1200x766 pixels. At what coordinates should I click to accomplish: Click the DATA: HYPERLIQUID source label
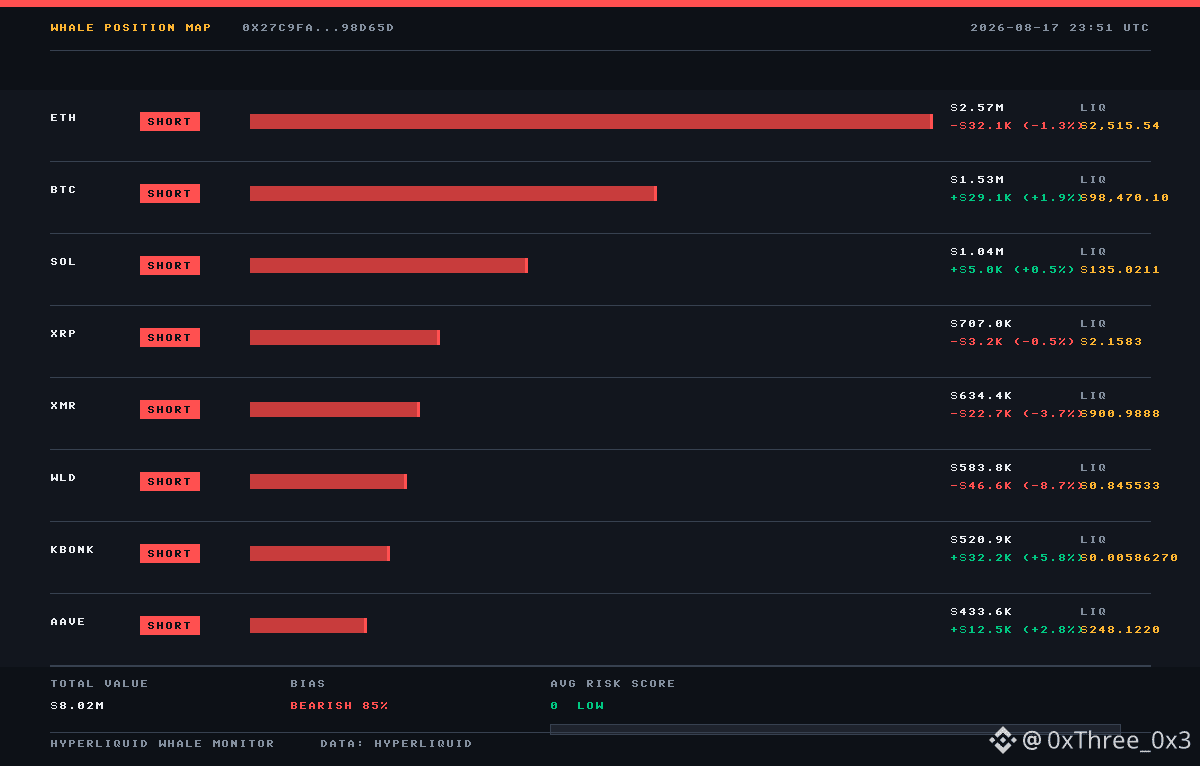(396, 744)
